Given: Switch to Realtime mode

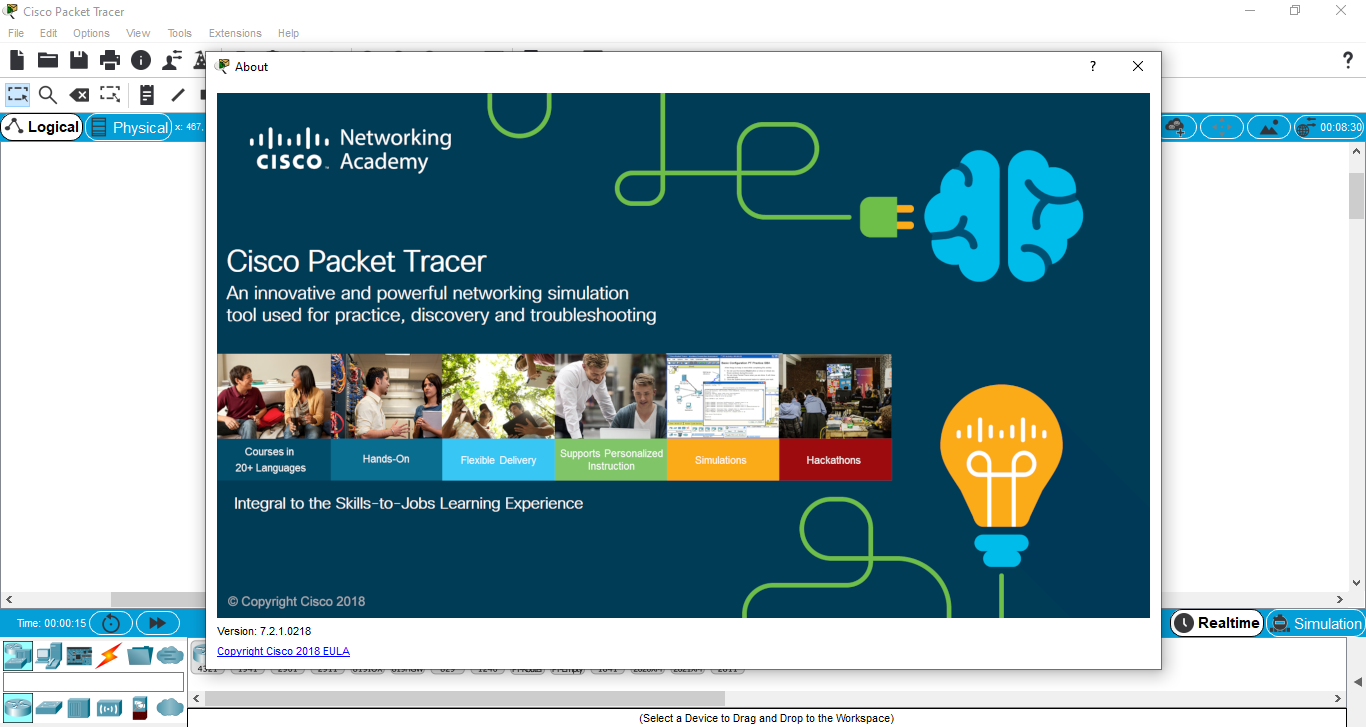Looking at the screenshot, I should (1216, 623).
